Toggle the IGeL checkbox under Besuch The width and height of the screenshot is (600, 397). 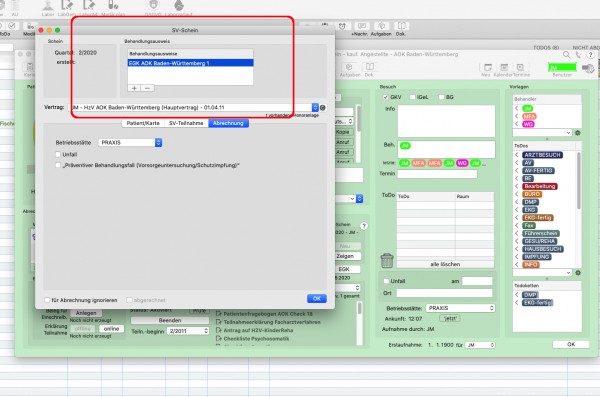click(x=412, y=97)
